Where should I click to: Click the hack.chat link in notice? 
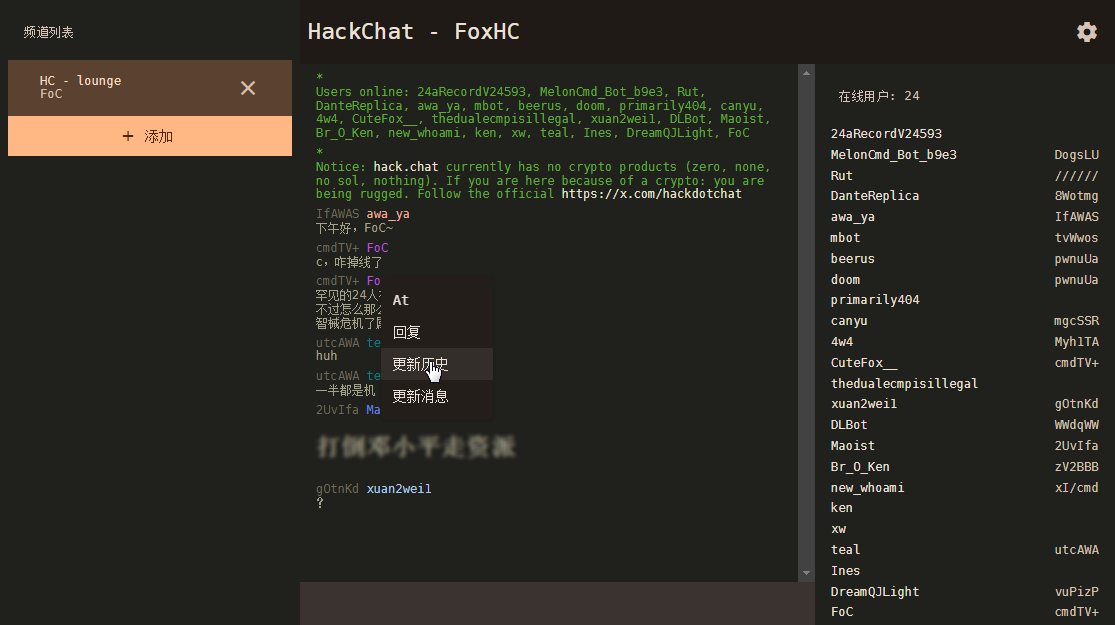pos(405,167)
